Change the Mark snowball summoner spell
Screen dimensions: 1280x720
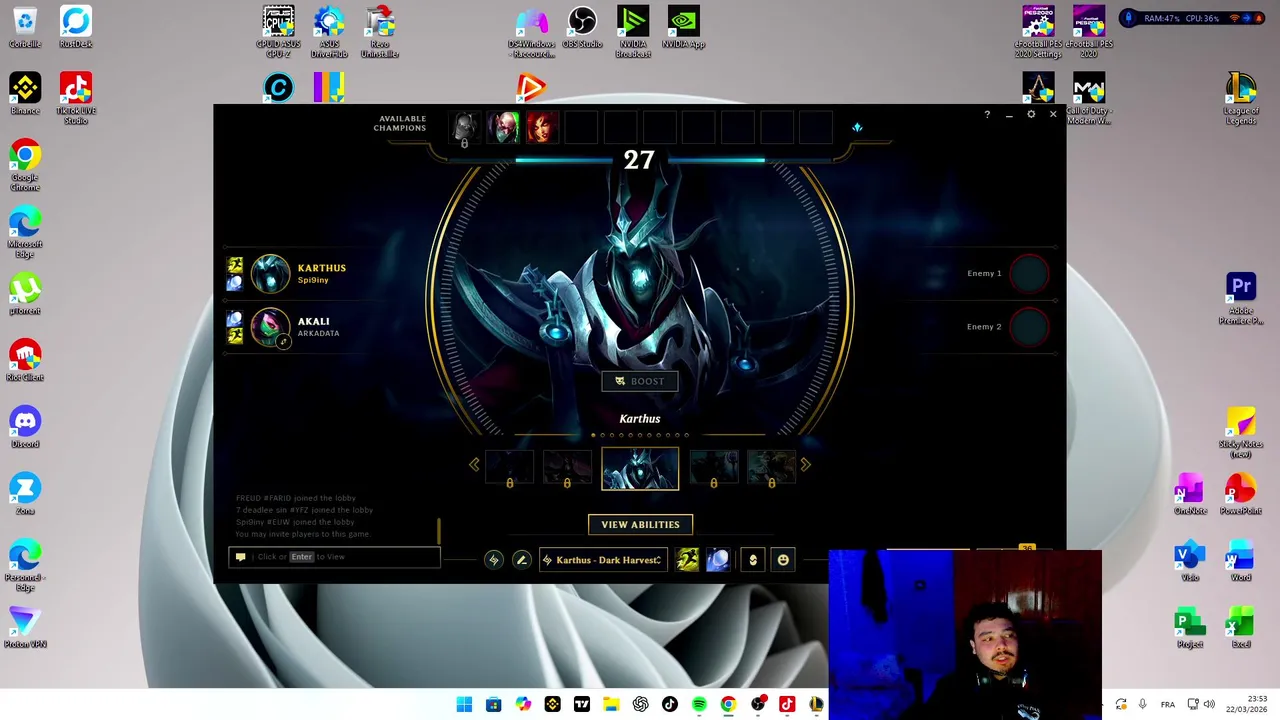click(x=717, y=560)
